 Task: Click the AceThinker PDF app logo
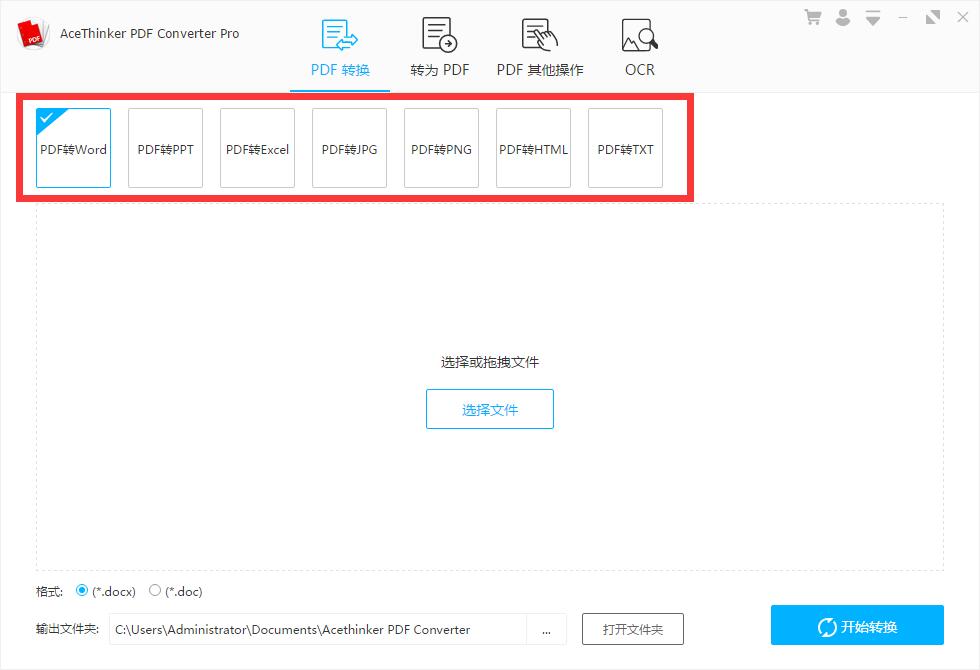33,33
